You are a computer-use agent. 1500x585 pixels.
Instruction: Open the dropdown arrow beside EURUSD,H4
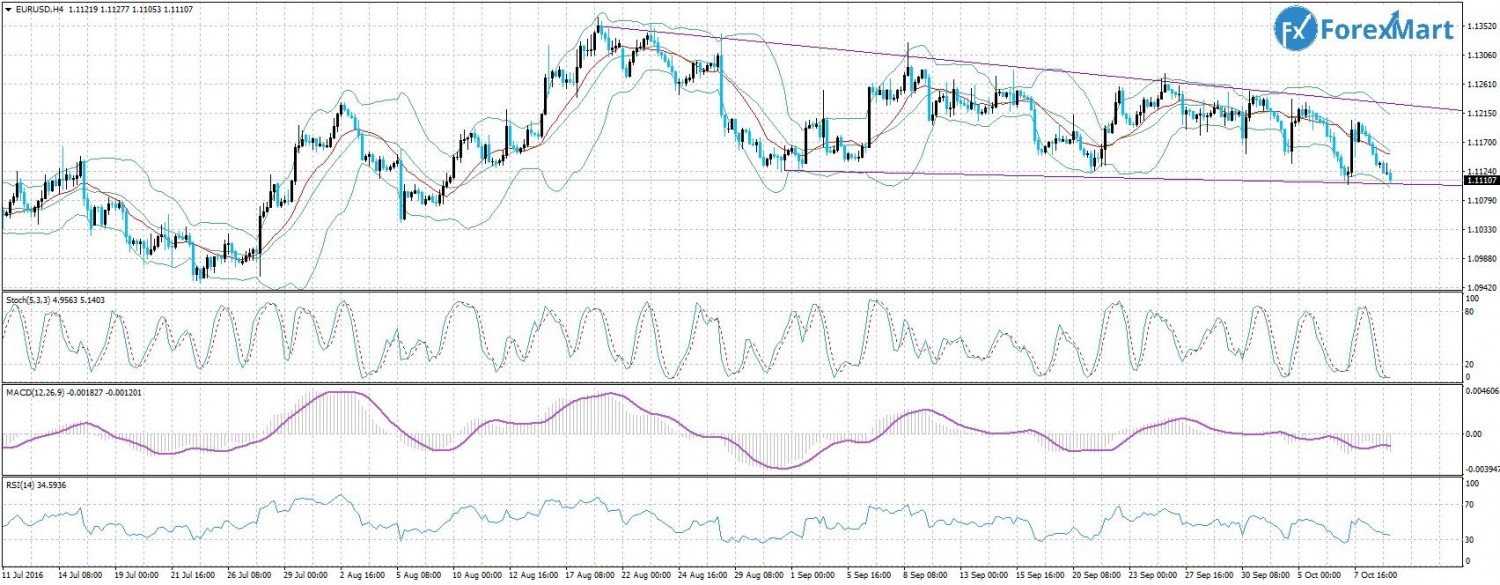coord(8,8)
